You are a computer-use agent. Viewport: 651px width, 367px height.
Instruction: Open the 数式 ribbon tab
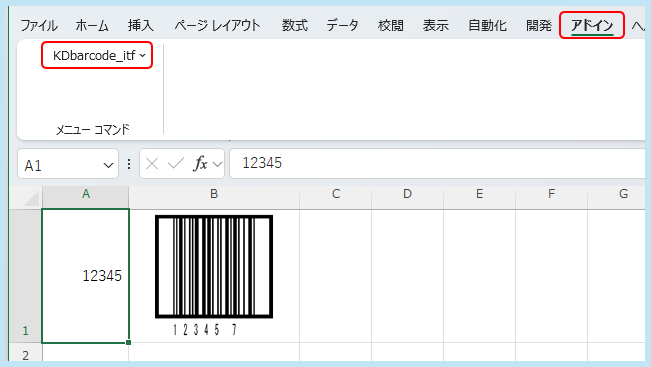pos(294,25)
